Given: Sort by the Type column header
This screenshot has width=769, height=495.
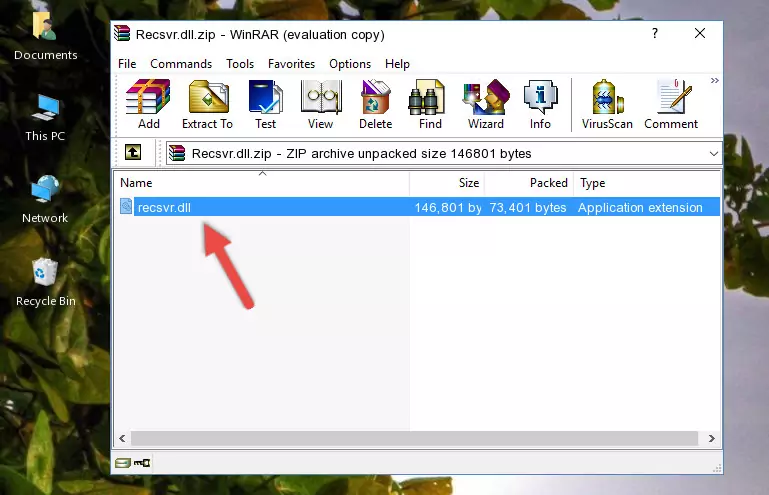Looking at the screenshot, I should point(646,182).
